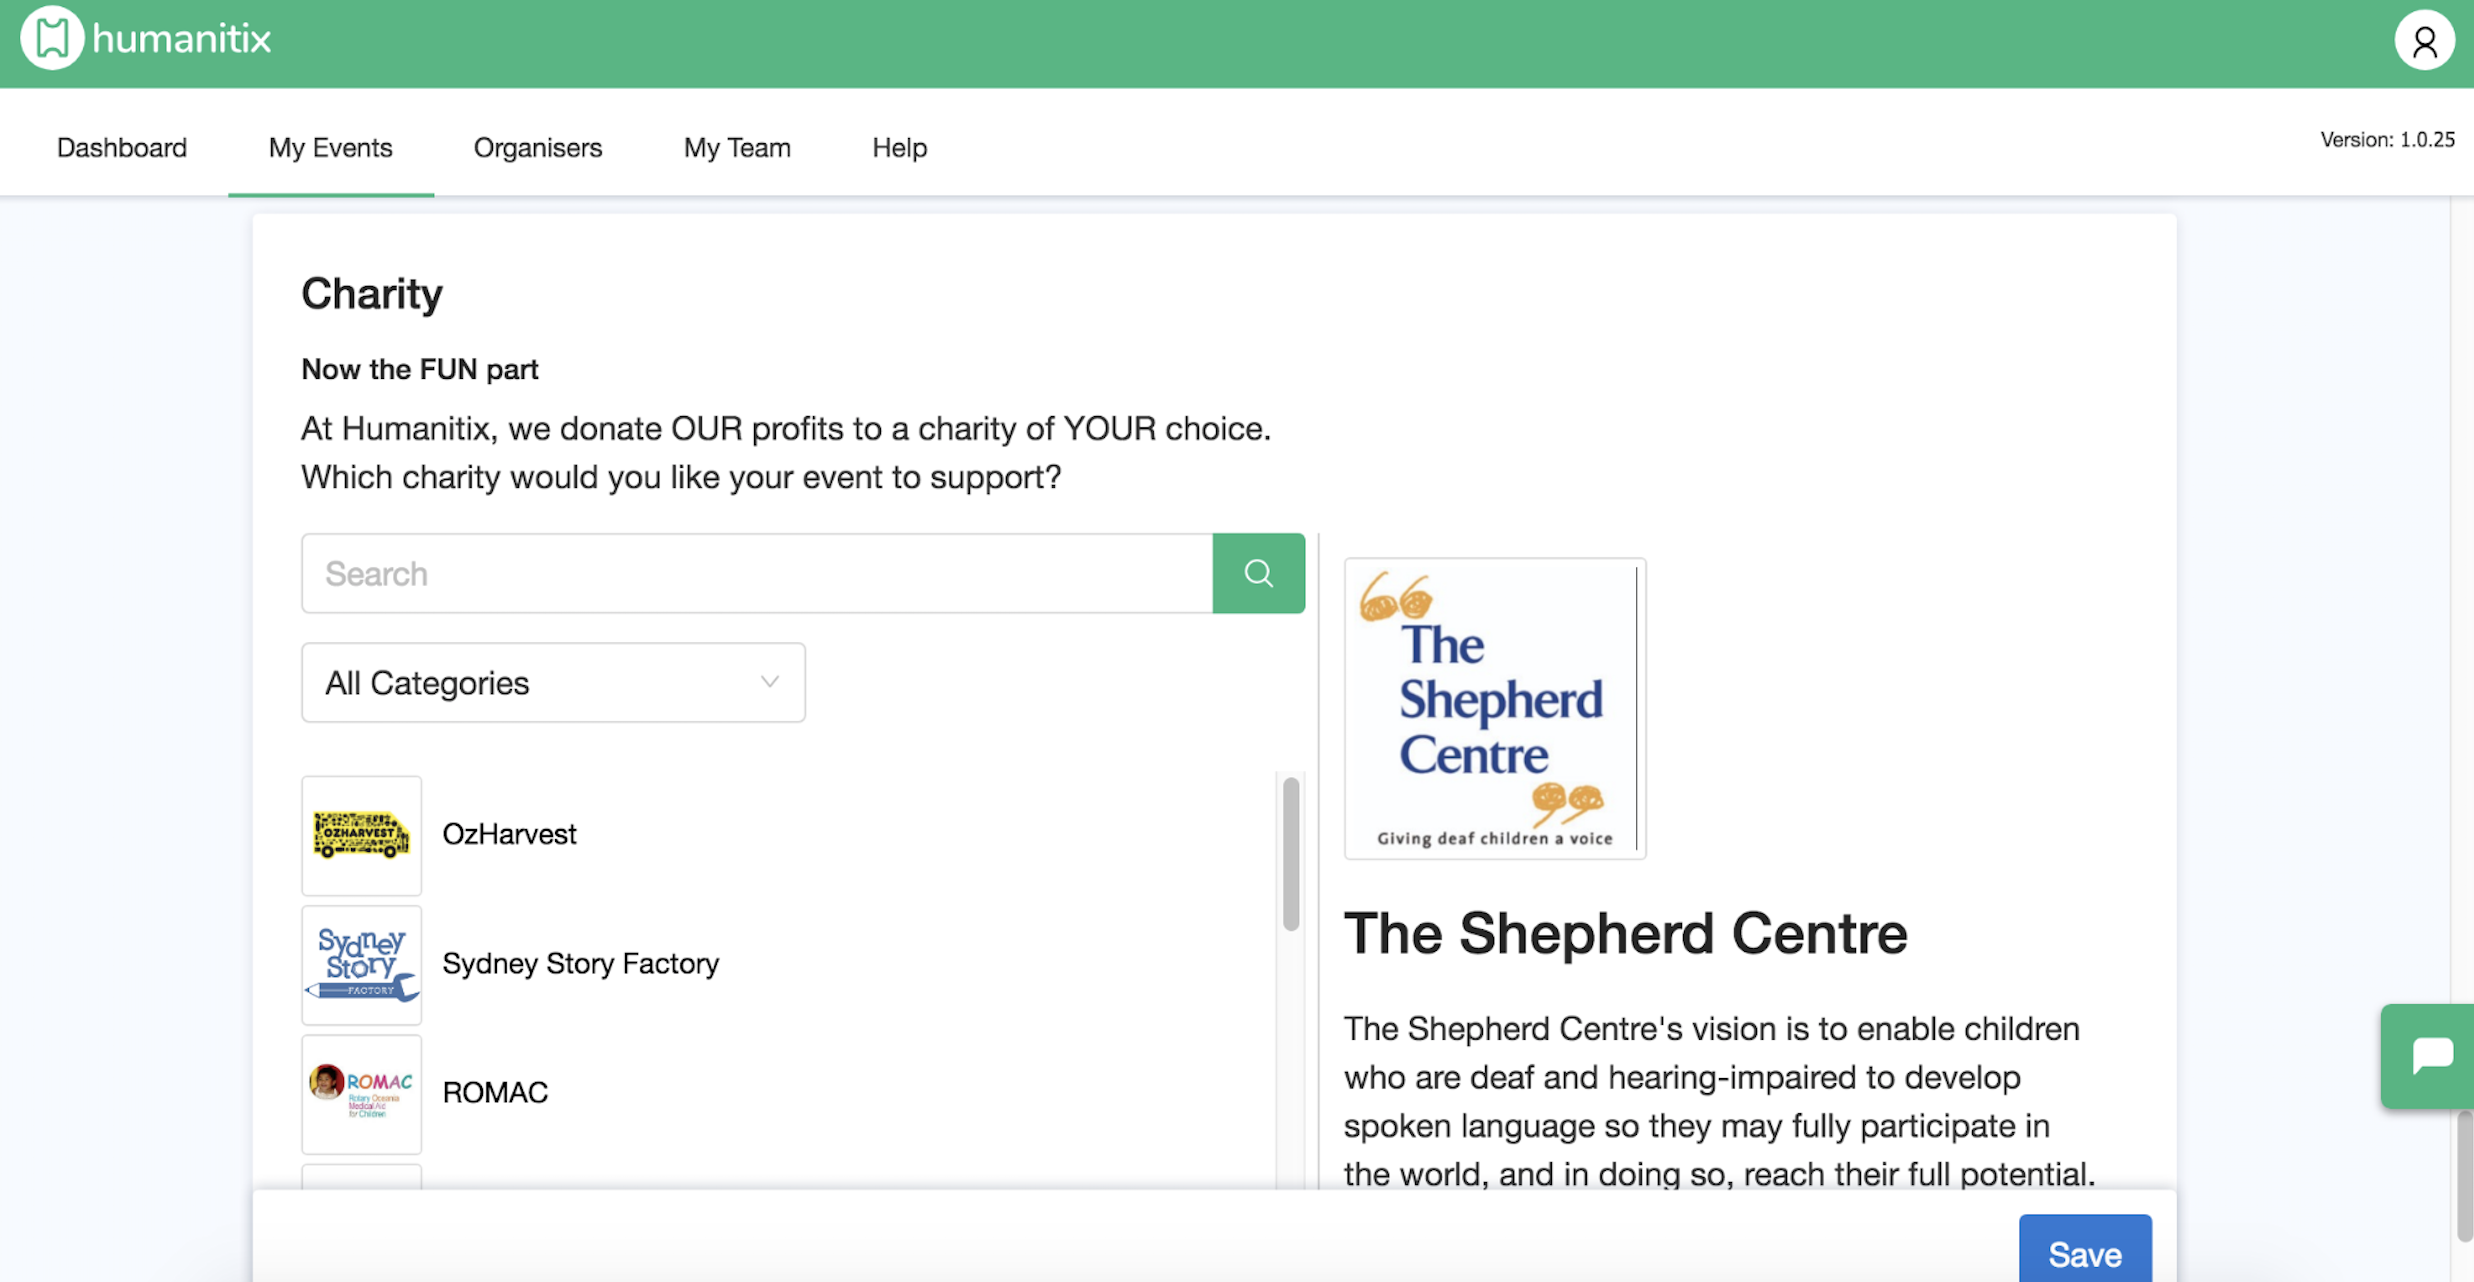This screenshot has width=2474, height=1282.
Task: Switch to the Organisers tab
Action: [x=537, y=148]
